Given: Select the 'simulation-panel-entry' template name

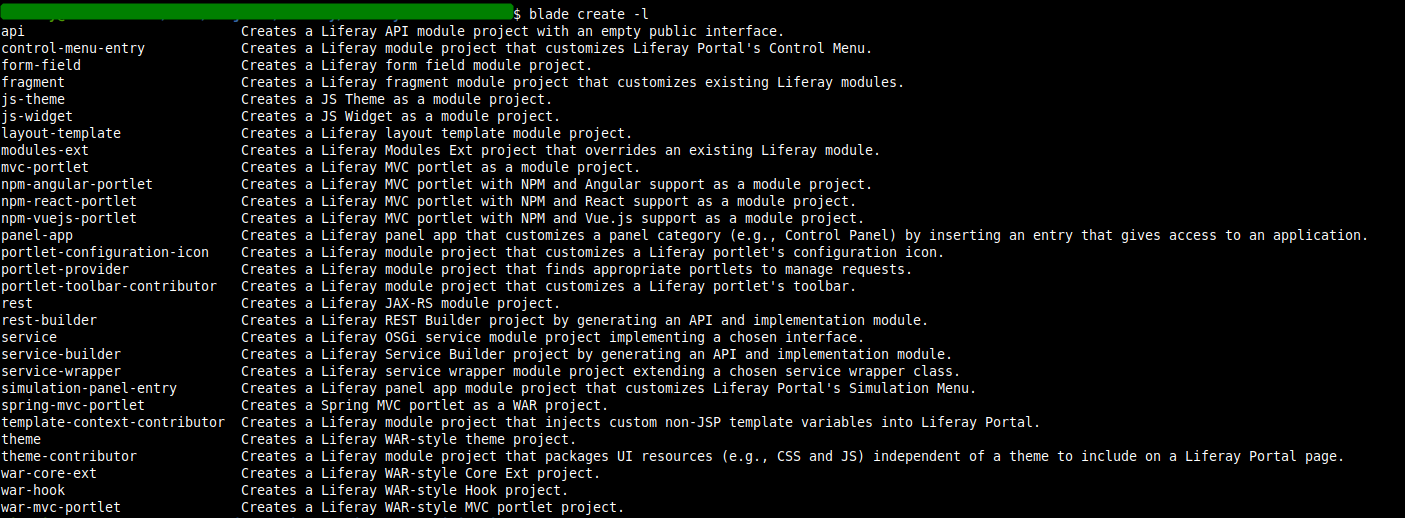Looking at the screenshot, I should pyautogui.click(x=89, y=388).
